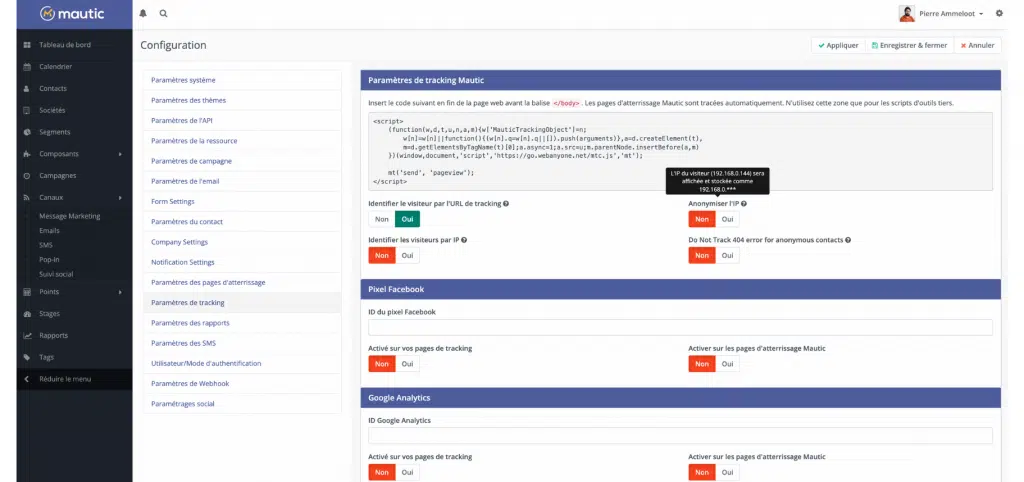Enable Google Analytics on Mautic landing pages Oui
This screenshot has width=1024, height=482.
[728, 472]
